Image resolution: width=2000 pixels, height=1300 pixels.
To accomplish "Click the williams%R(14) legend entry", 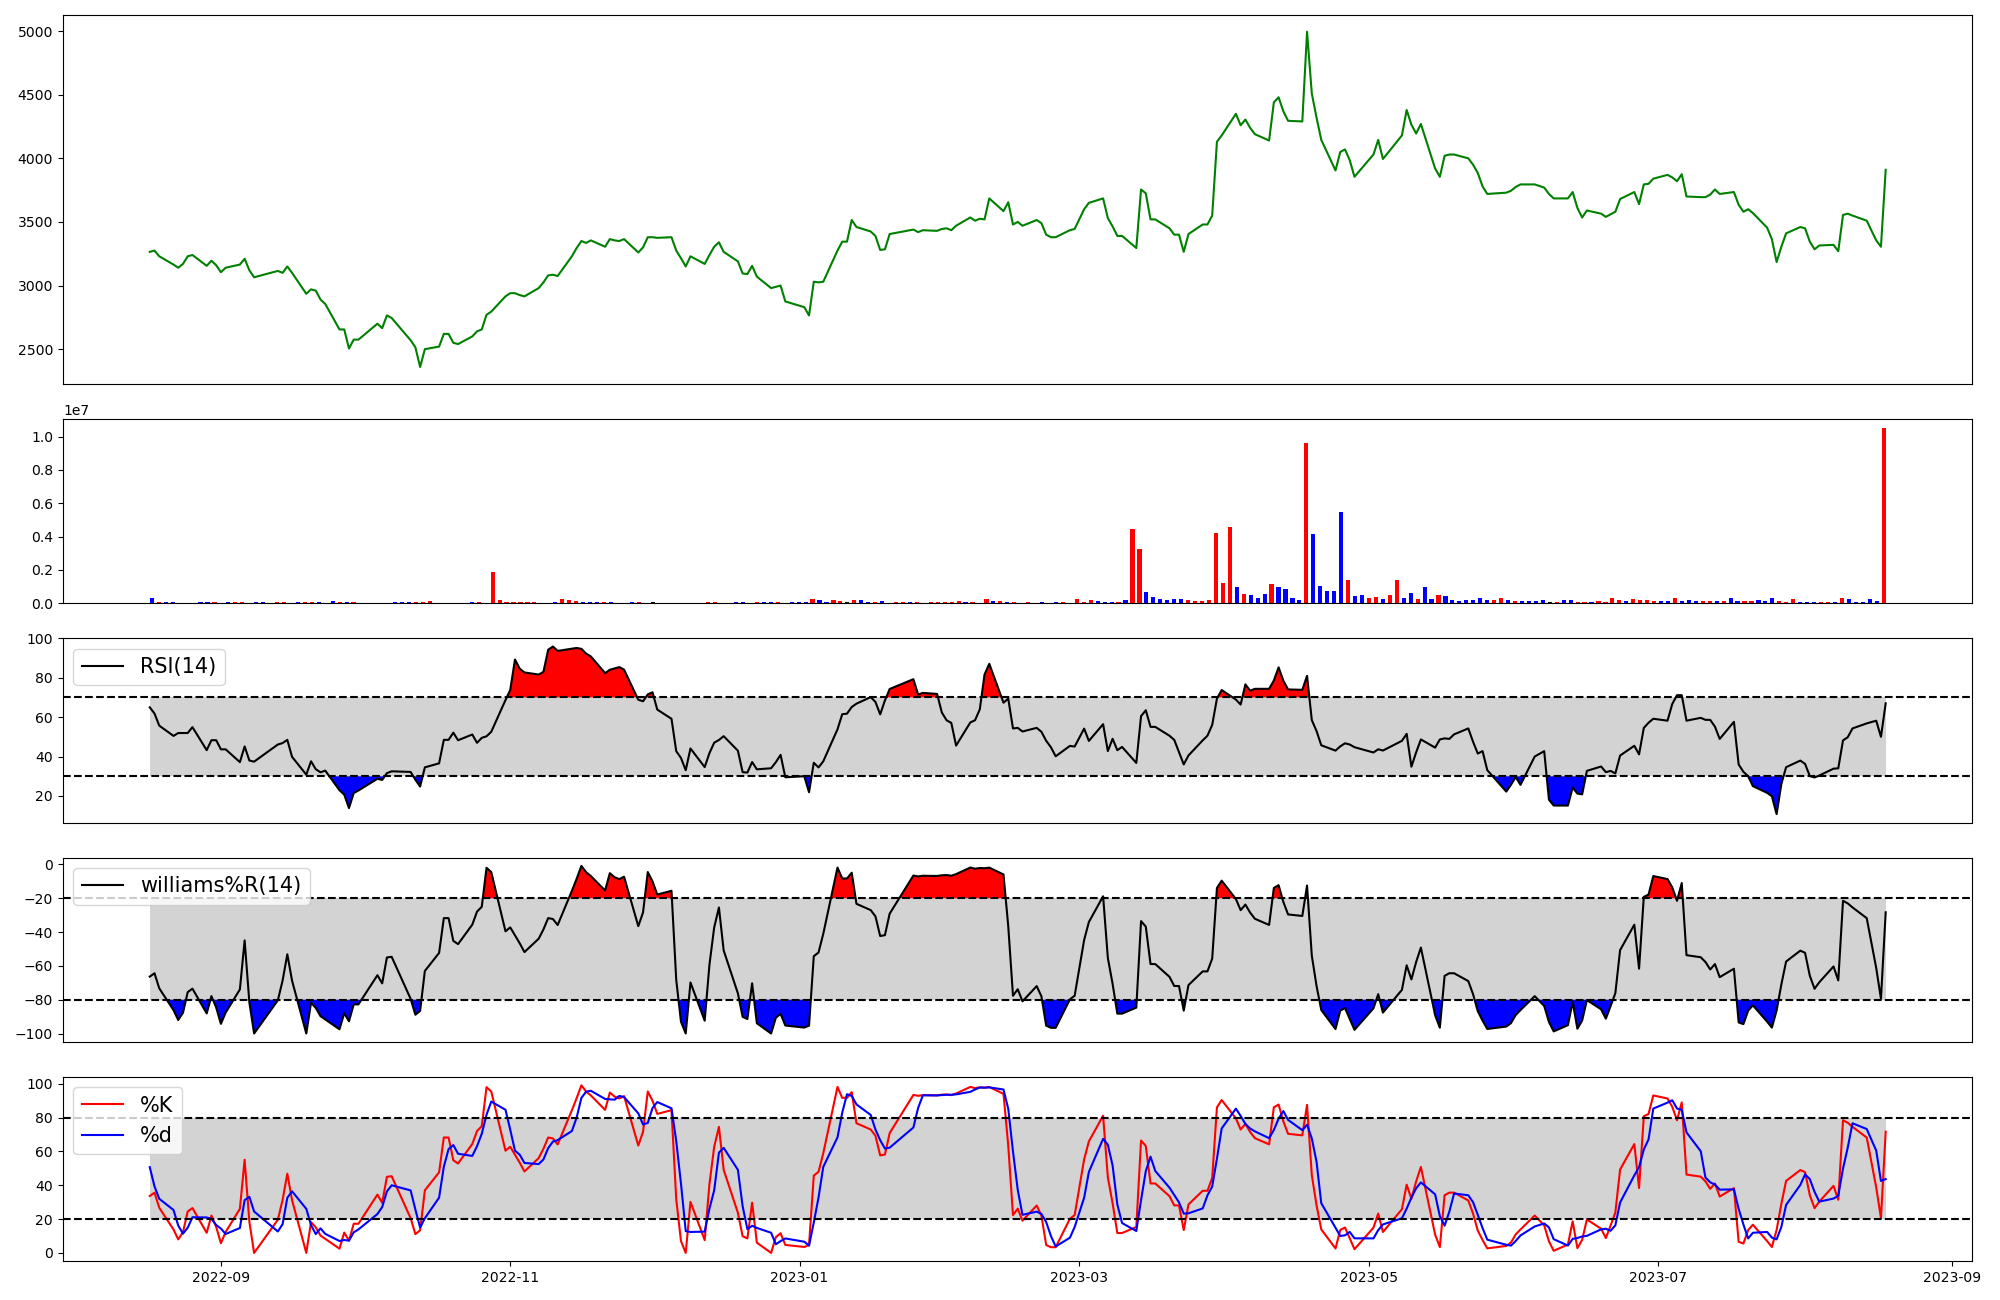I will [220, 885].
